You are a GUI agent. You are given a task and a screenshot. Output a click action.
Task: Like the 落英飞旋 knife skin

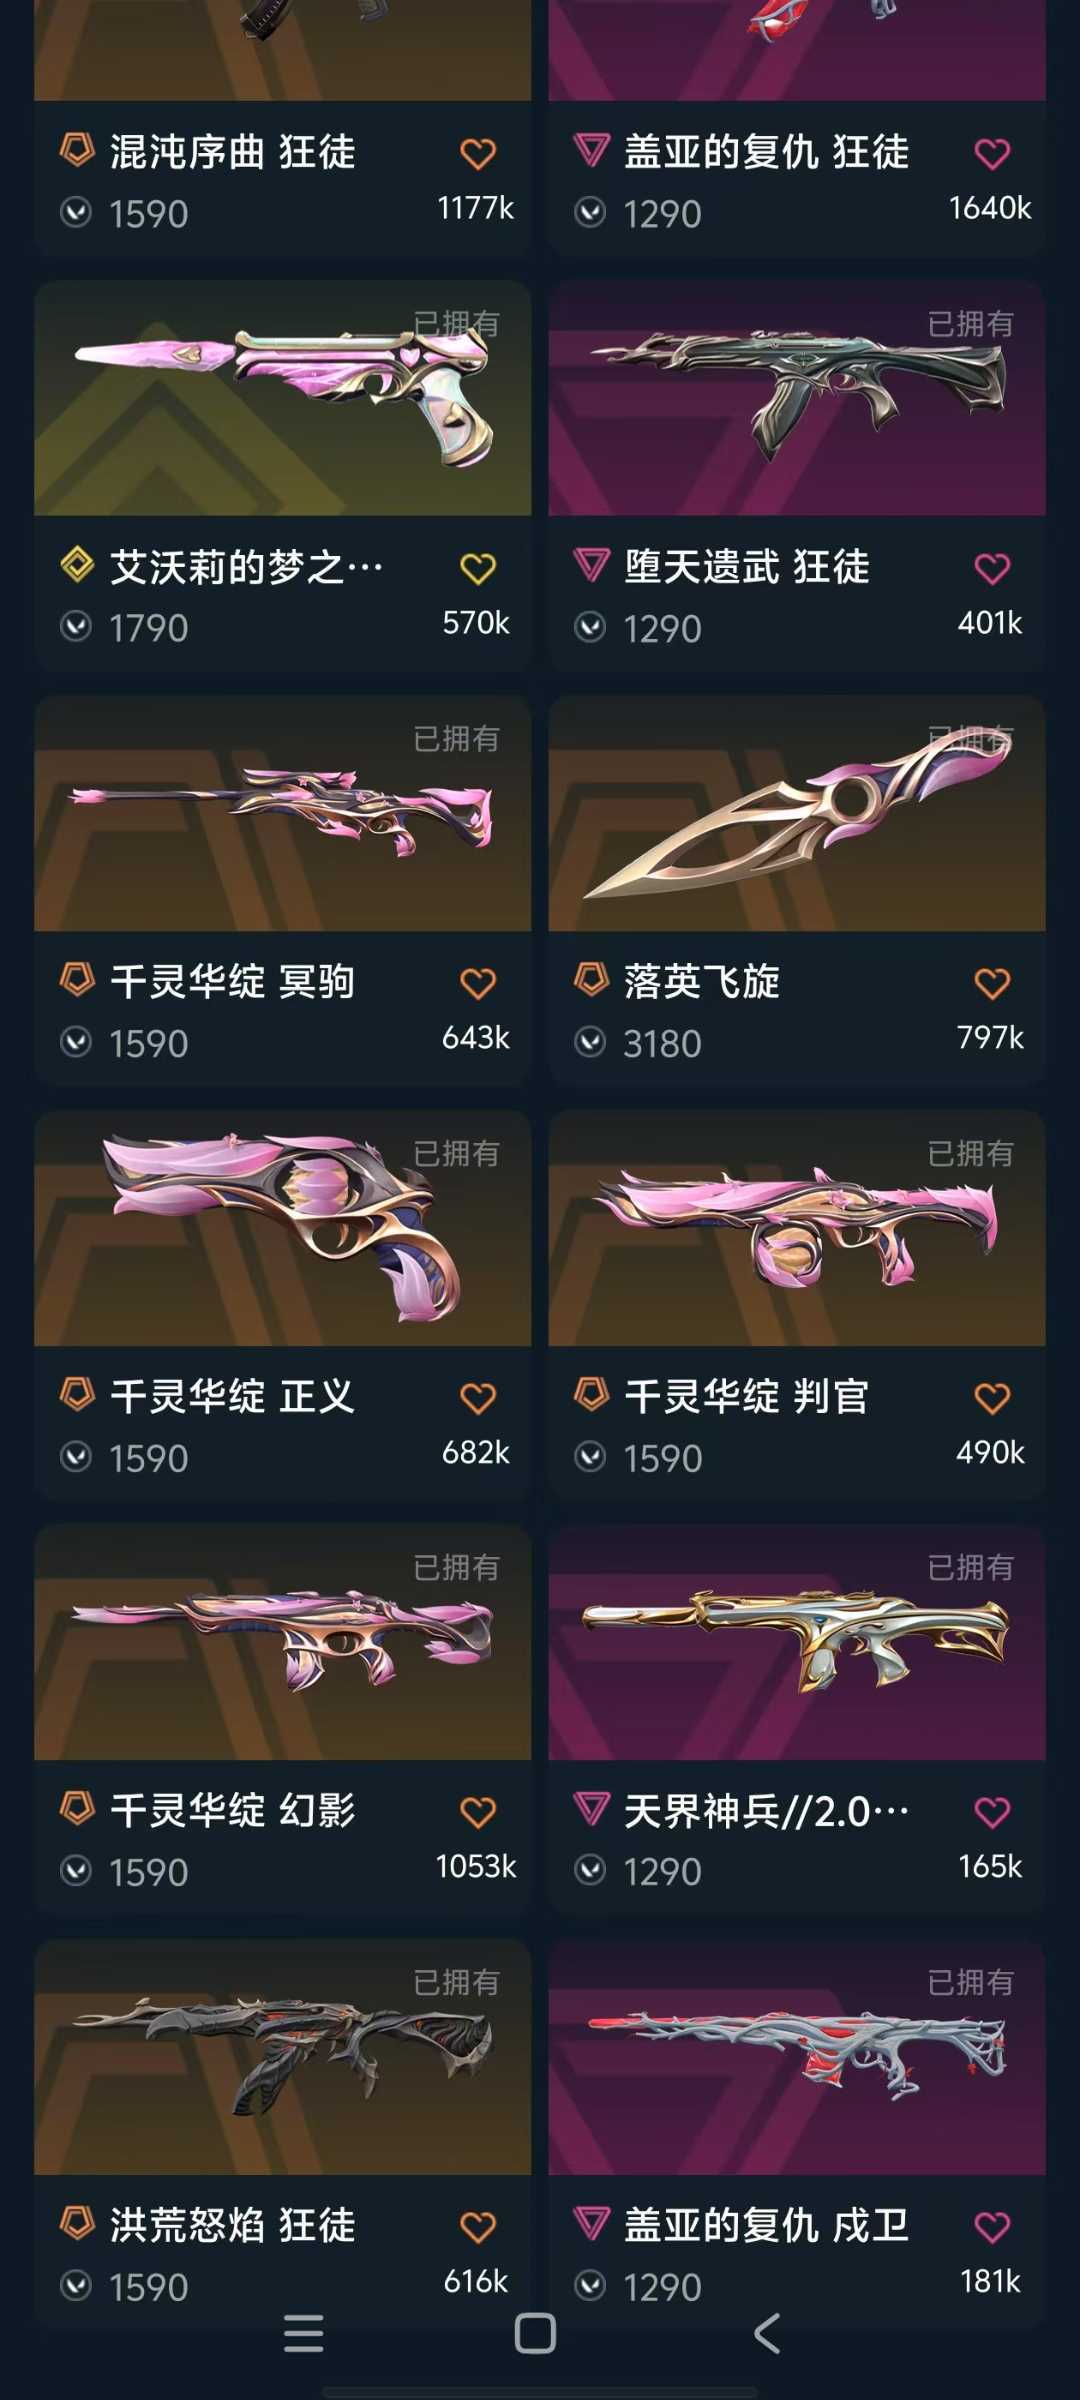(x=992, y=984)
